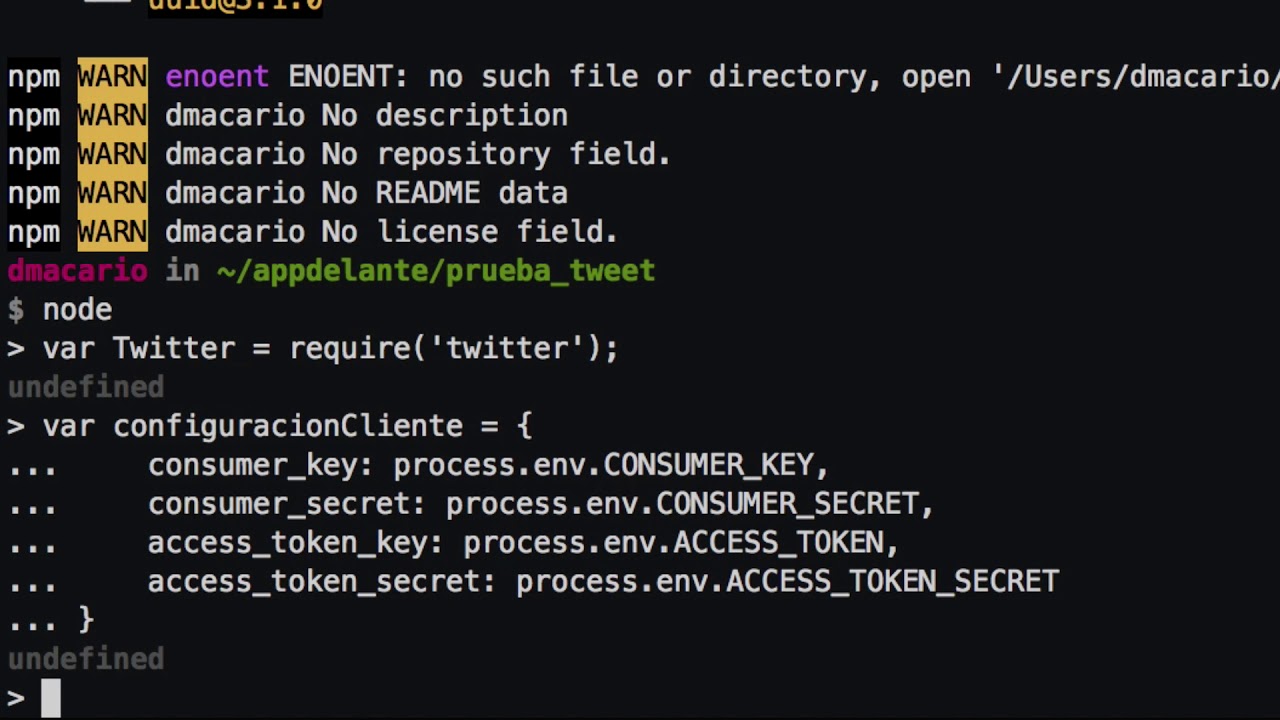
Task: Click the 'No repository field.' warning text
Action: [495, 154]
